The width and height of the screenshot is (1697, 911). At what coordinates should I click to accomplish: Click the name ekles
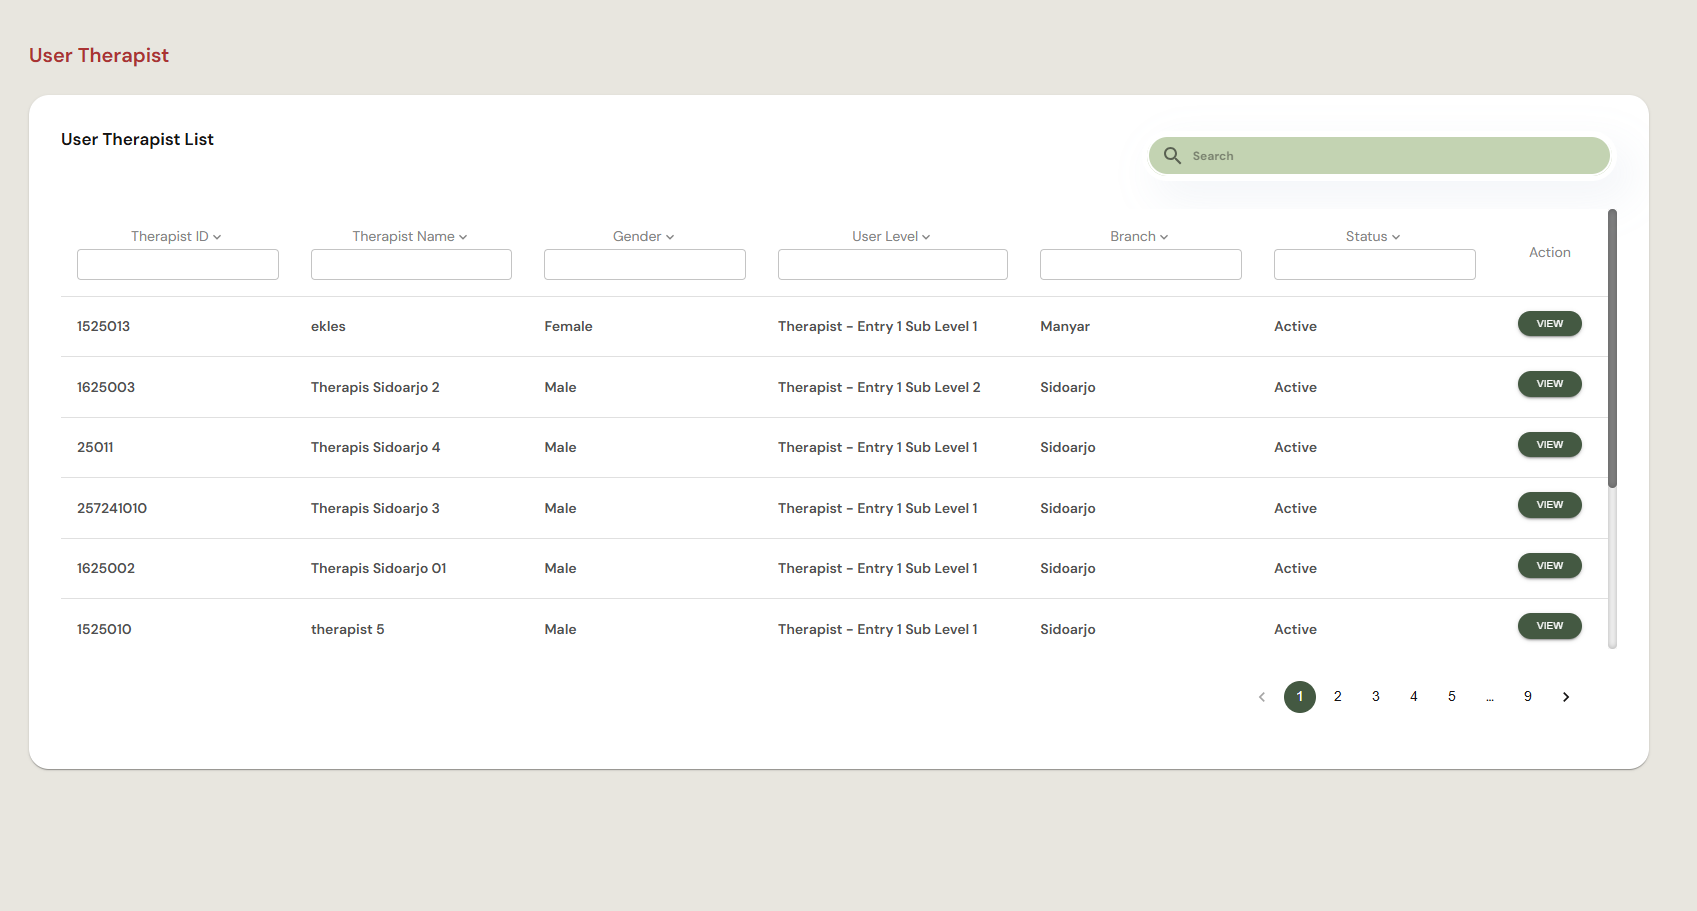point(328,327)
